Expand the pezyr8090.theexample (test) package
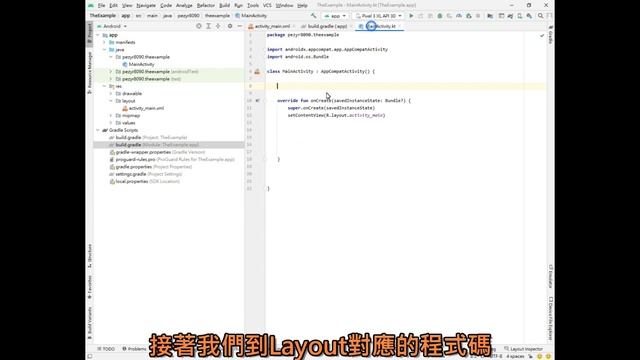This screenshot has width=640, height=360. pyautogui.click(x=111, y=79)
